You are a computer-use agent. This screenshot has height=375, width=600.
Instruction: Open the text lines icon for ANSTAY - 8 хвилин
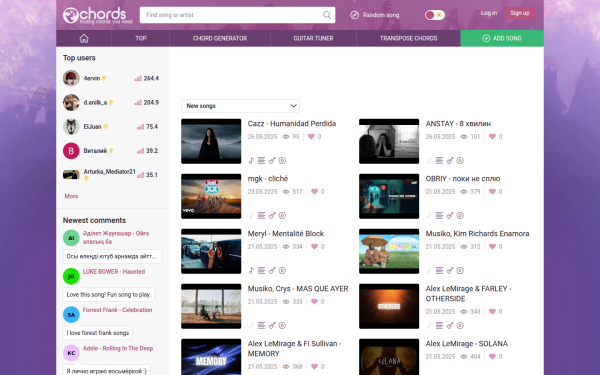439,161
